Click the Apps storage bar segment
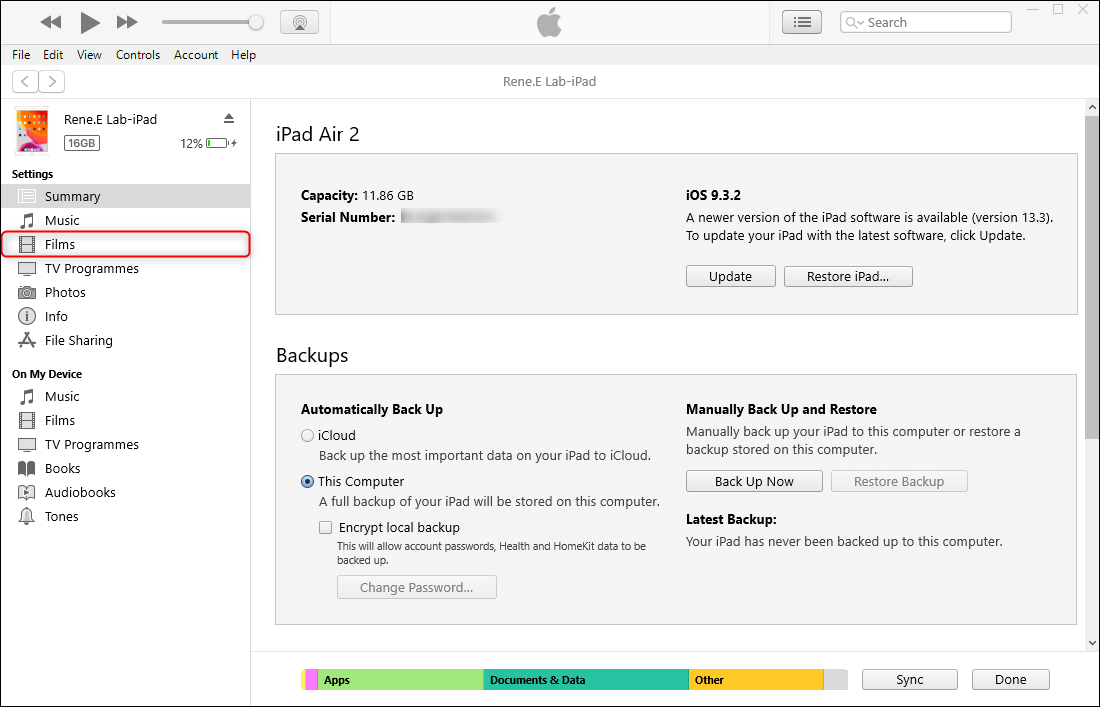Screen dimensions: 1100x707 [401, 680]
